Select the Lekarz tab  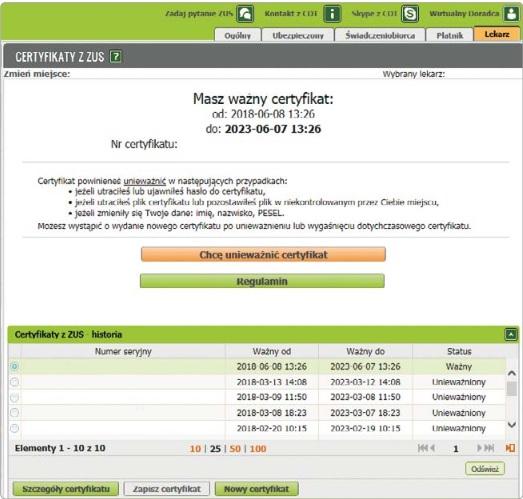(x=497, y=34)
